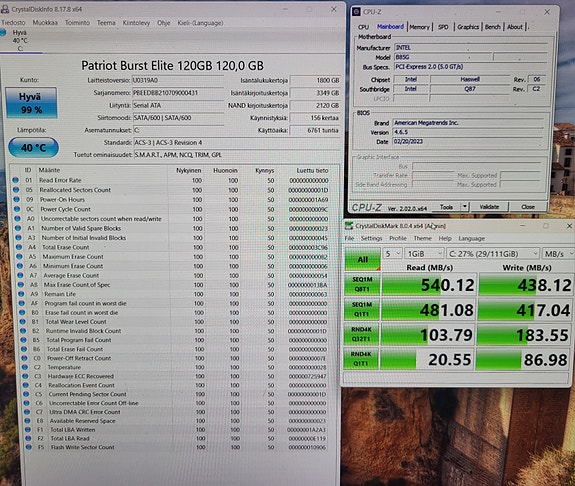
Task: Click the status circle beside Temperature attribute
Action: click(x=25, y=367)
